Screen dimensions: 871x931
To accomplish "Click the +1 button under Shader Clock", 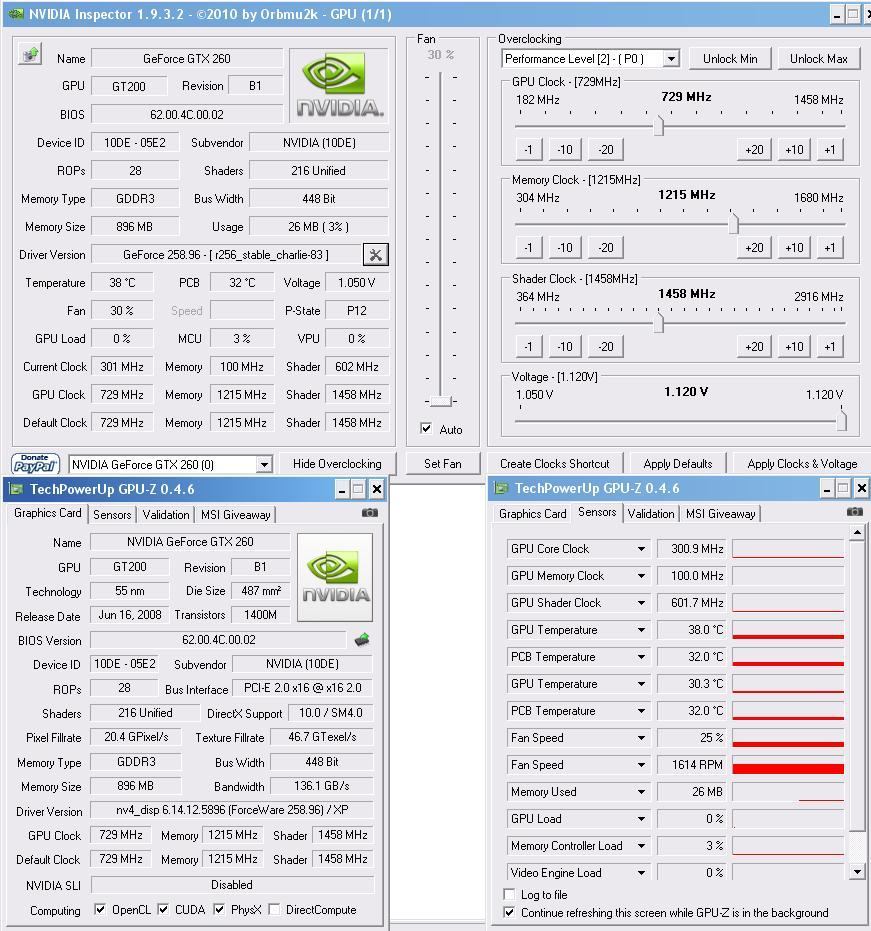I will point(829,347).
